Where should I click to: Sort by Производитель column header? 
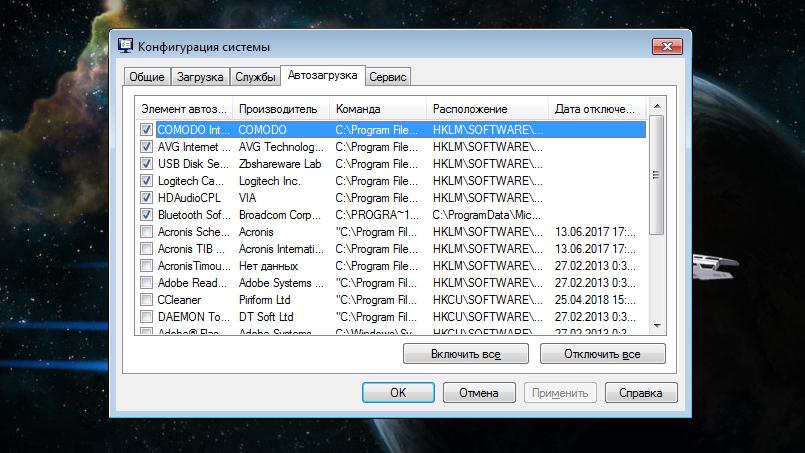click(281, 109)
